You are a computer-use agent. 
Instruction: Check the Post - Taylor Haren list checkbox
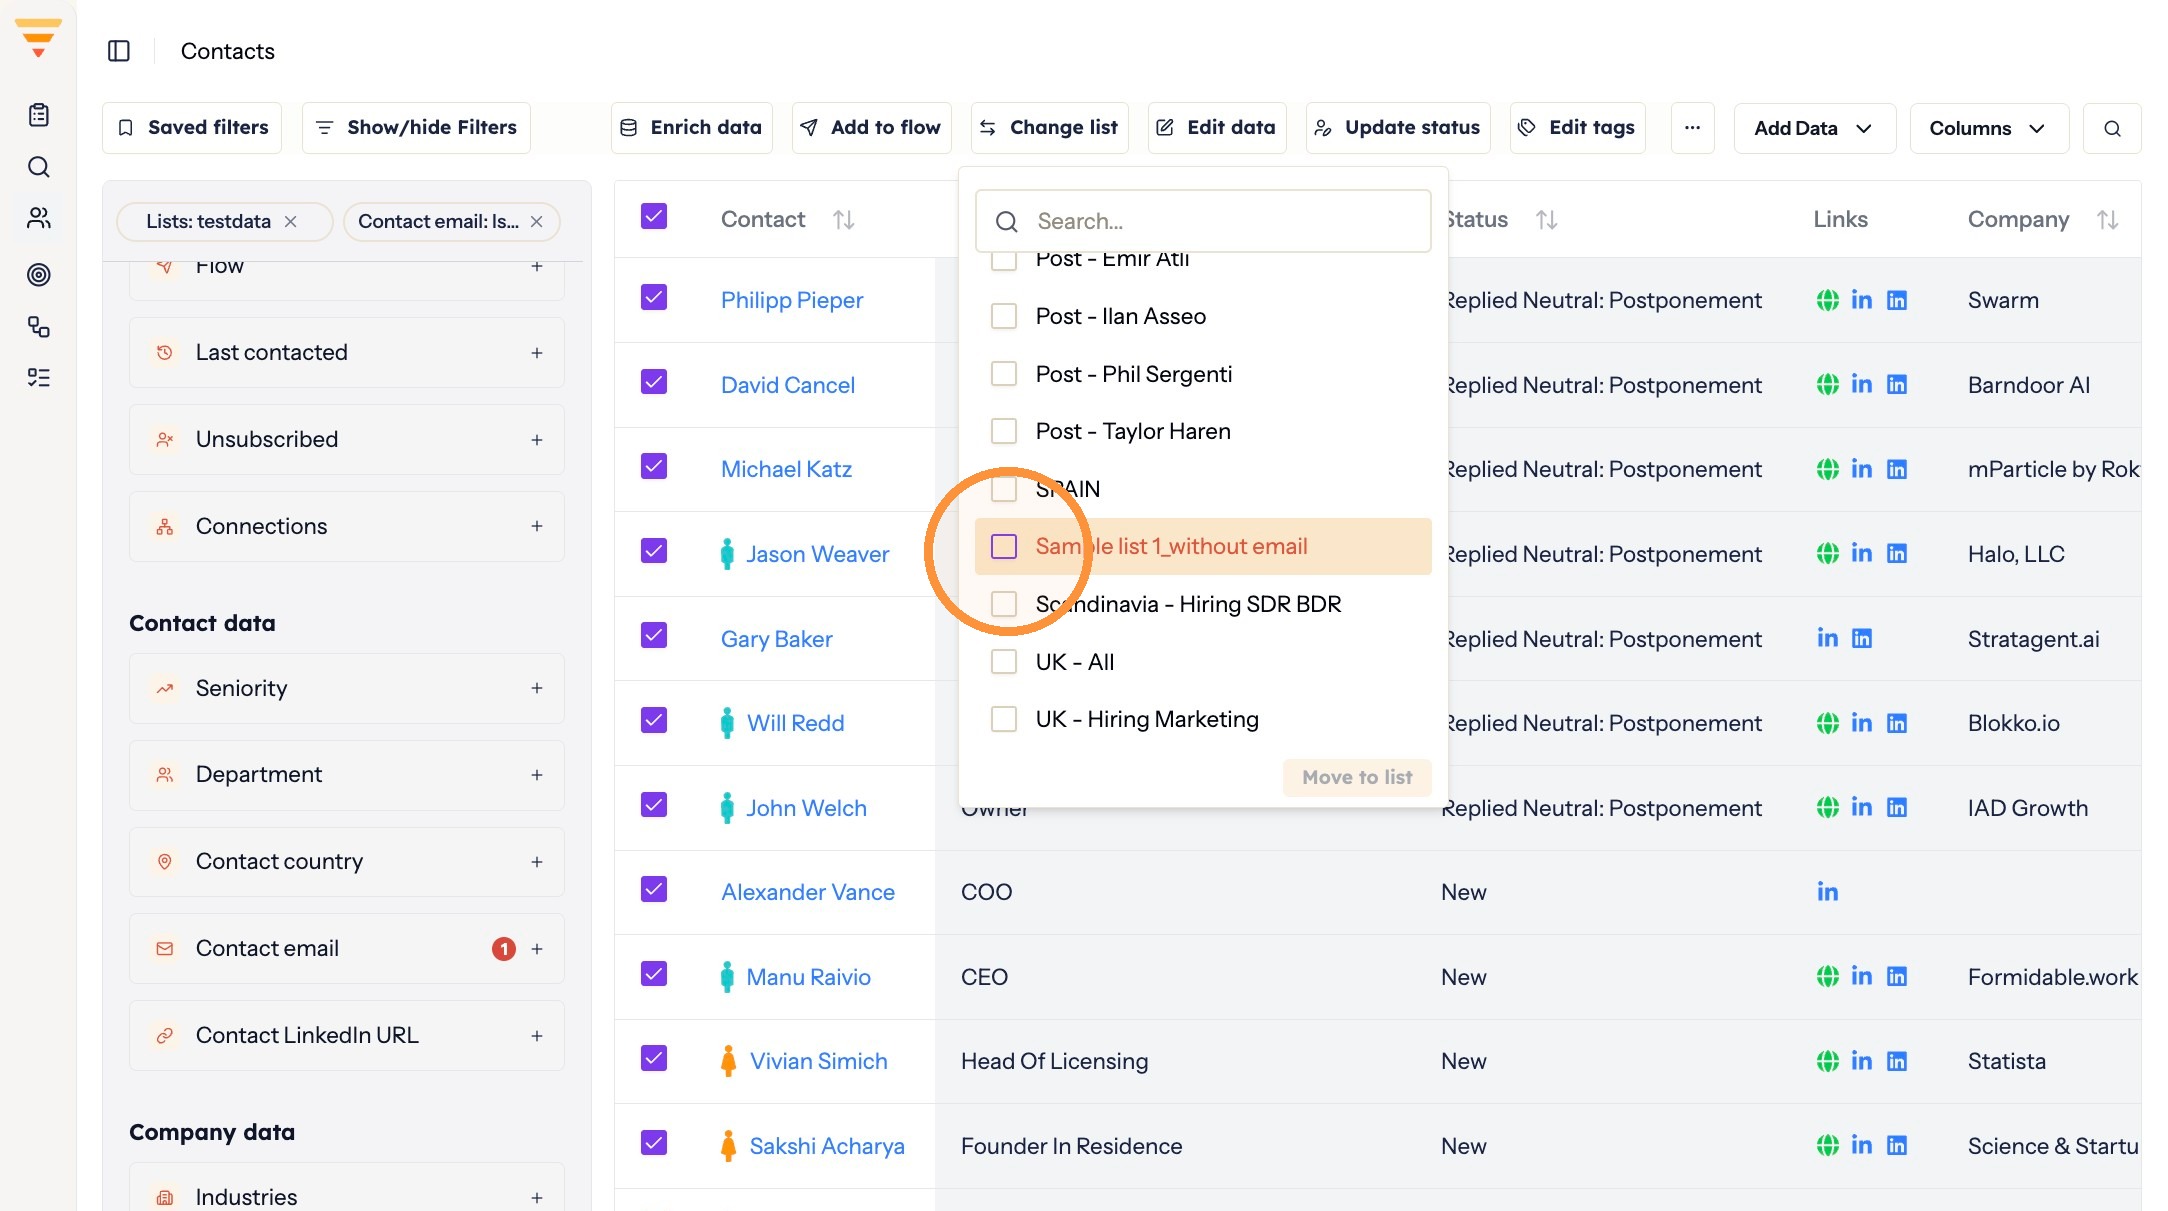(x=1003, y=431)
